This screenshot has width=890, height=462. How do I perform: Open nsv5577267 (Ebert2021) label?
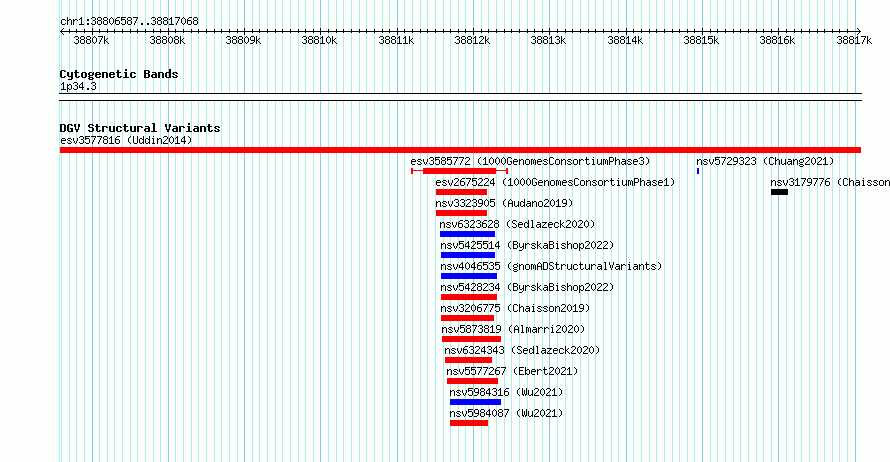tap(512, 371)
